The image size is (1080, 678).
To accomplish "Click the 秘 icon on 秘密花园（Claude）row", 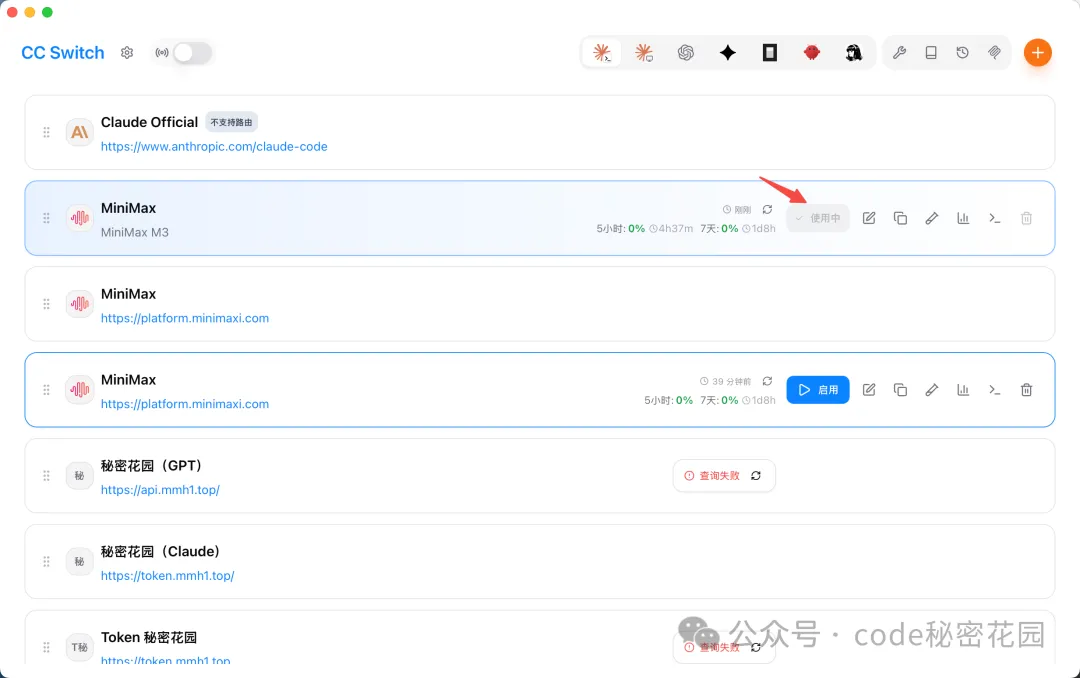I will click(x=80, y=562).
